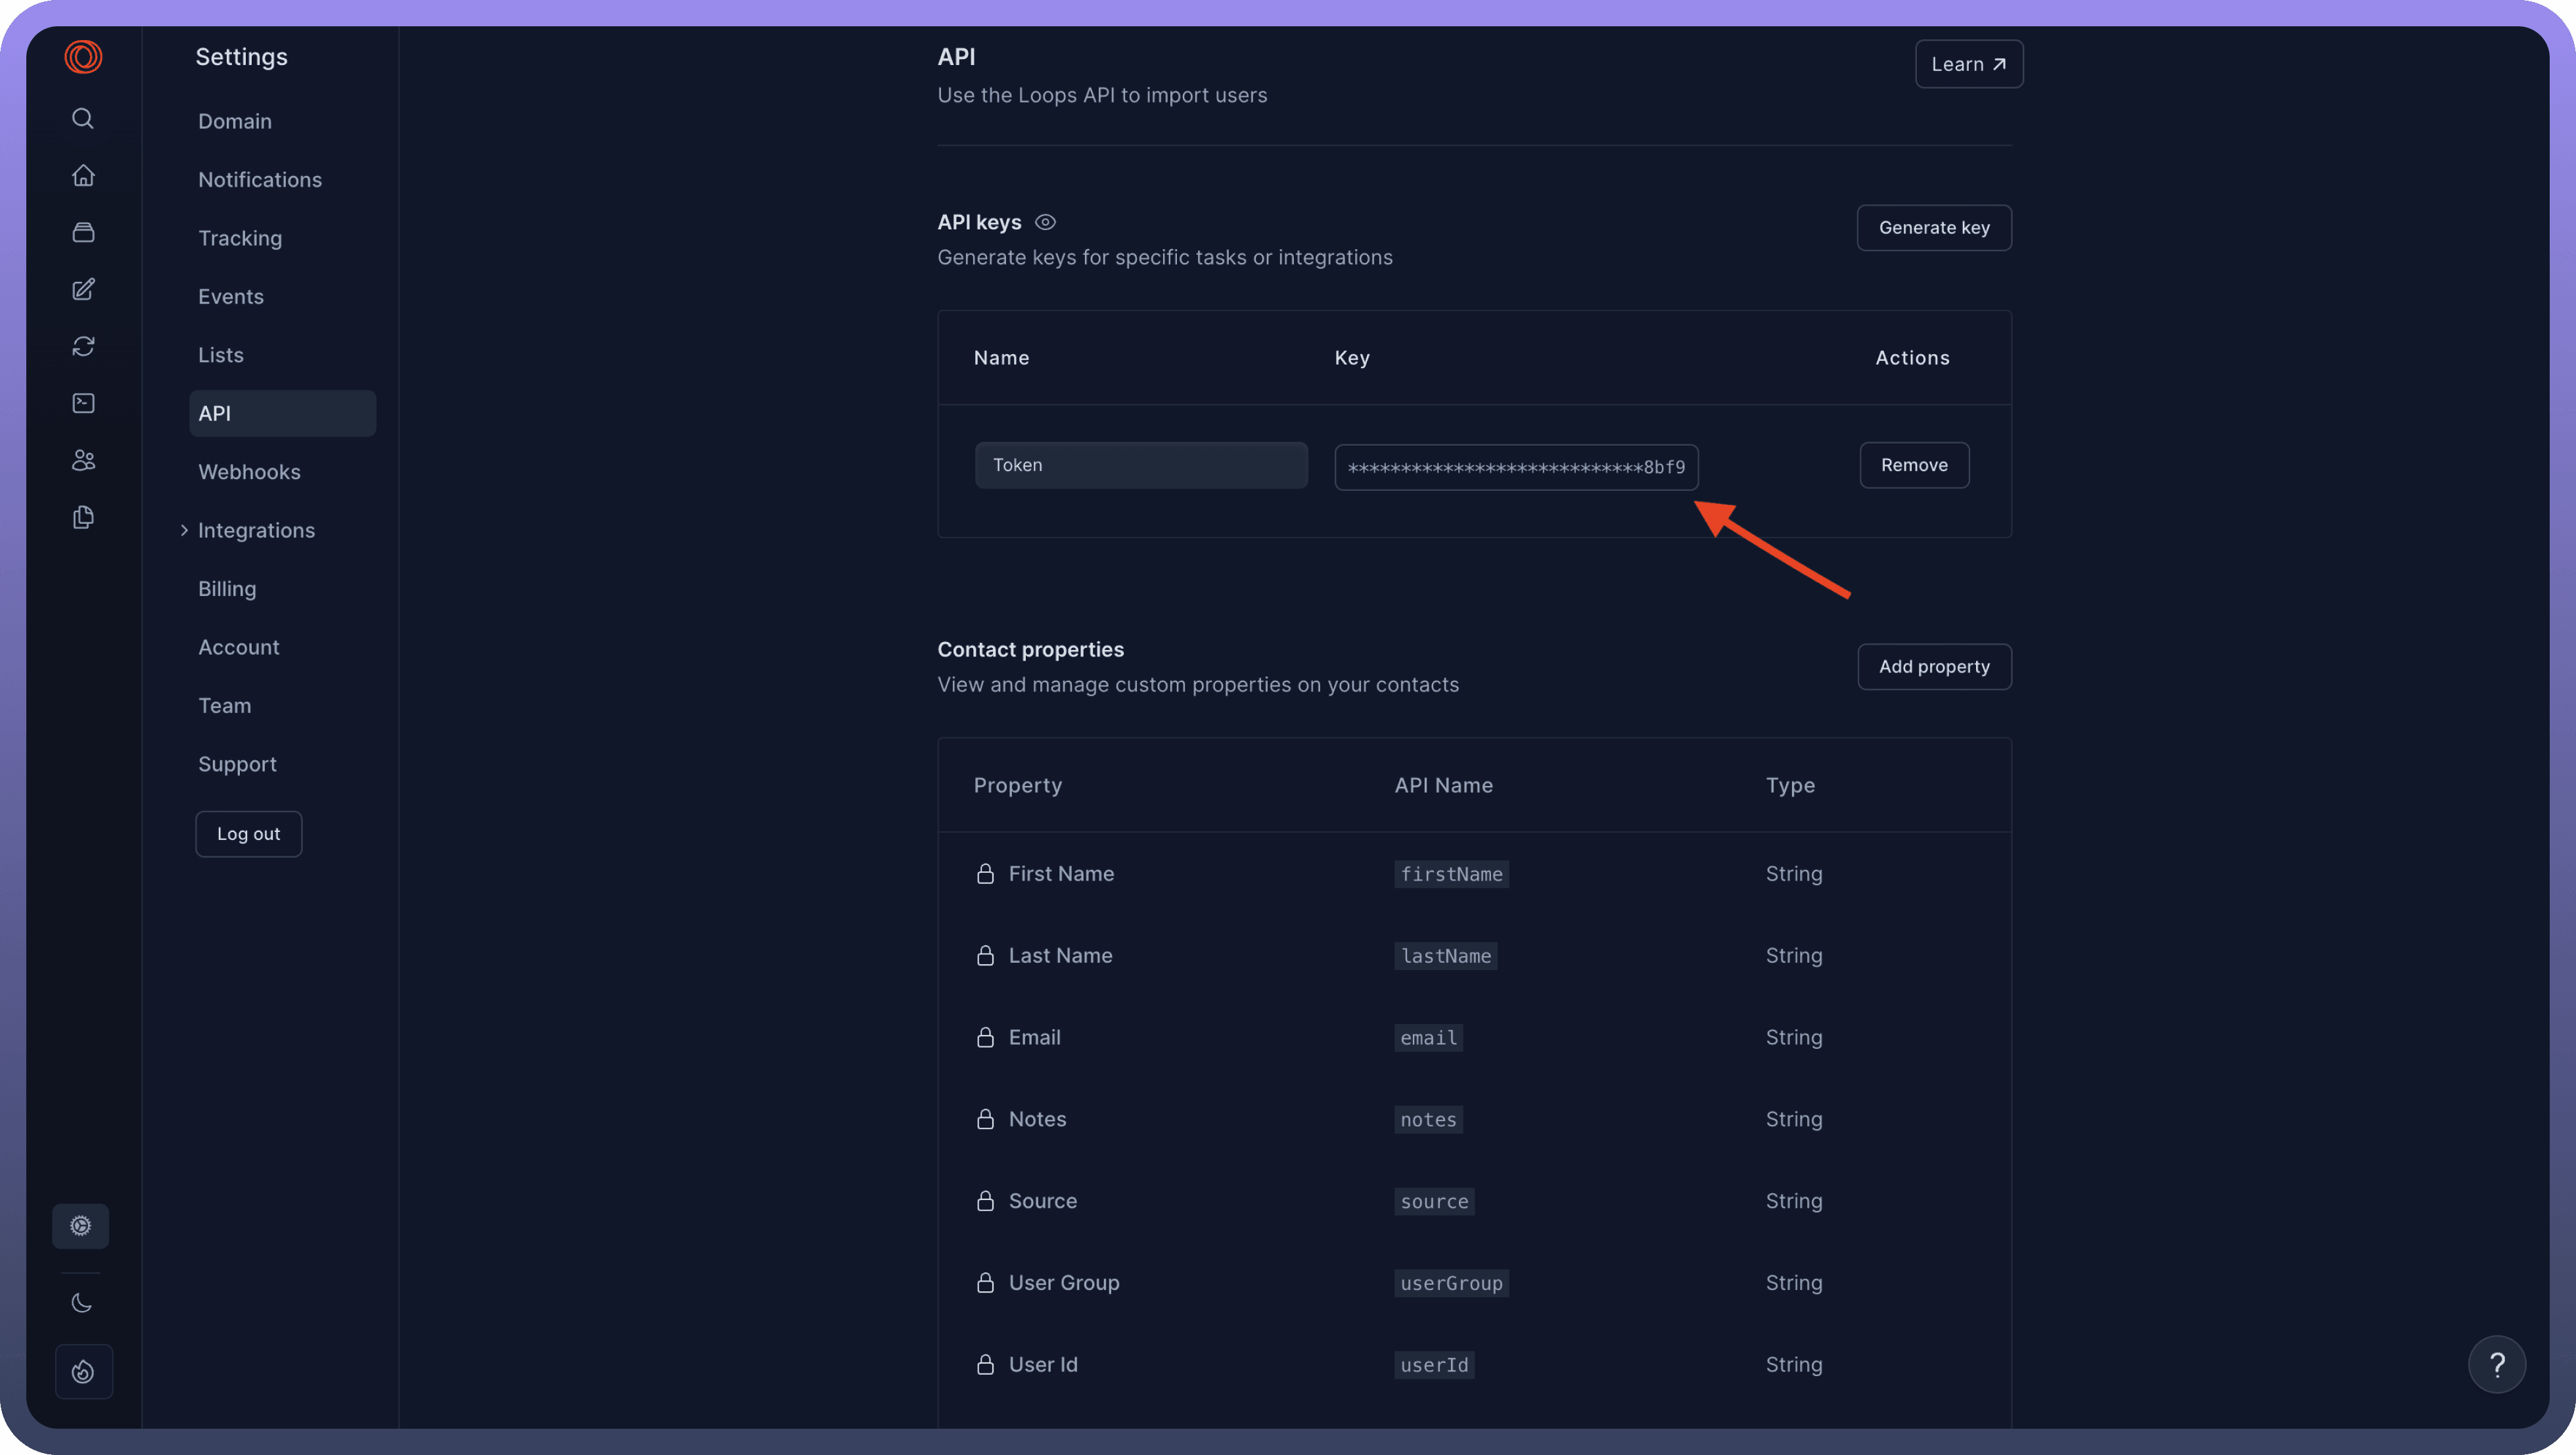Image resolution: width=2576 pixels, height=1455 pixels.
Task: Open the audience people icon
Action: 83,460
